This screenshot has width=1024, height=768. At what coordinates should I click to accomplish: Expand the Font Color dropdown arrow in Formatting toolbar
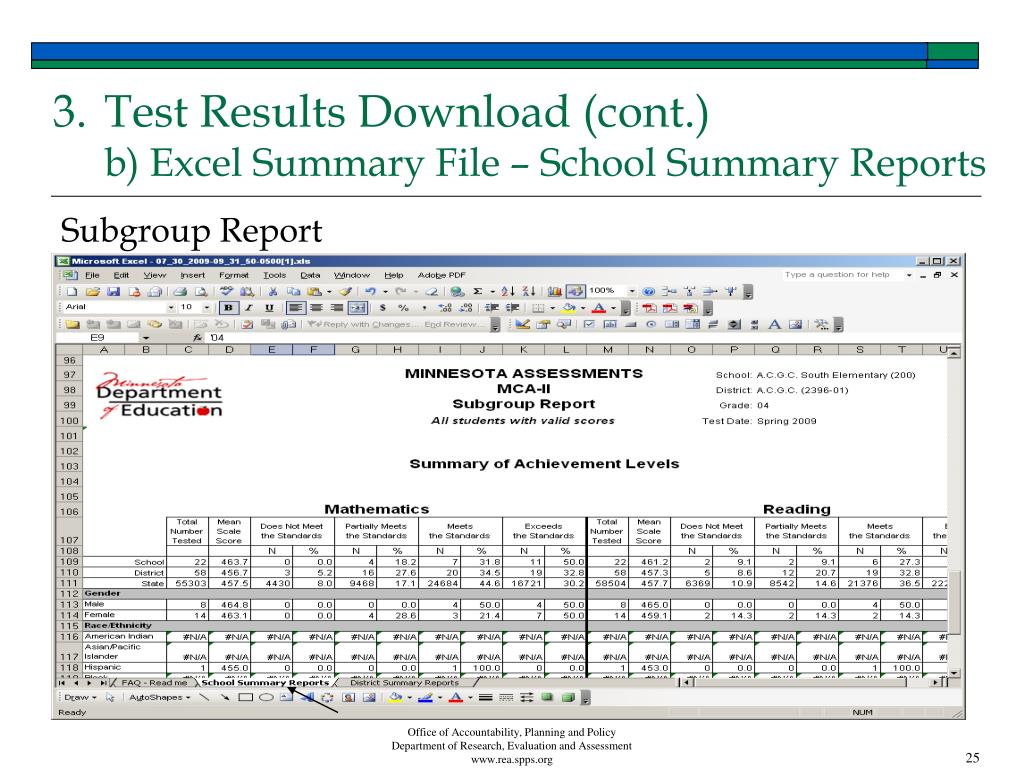tap(614, 308)
